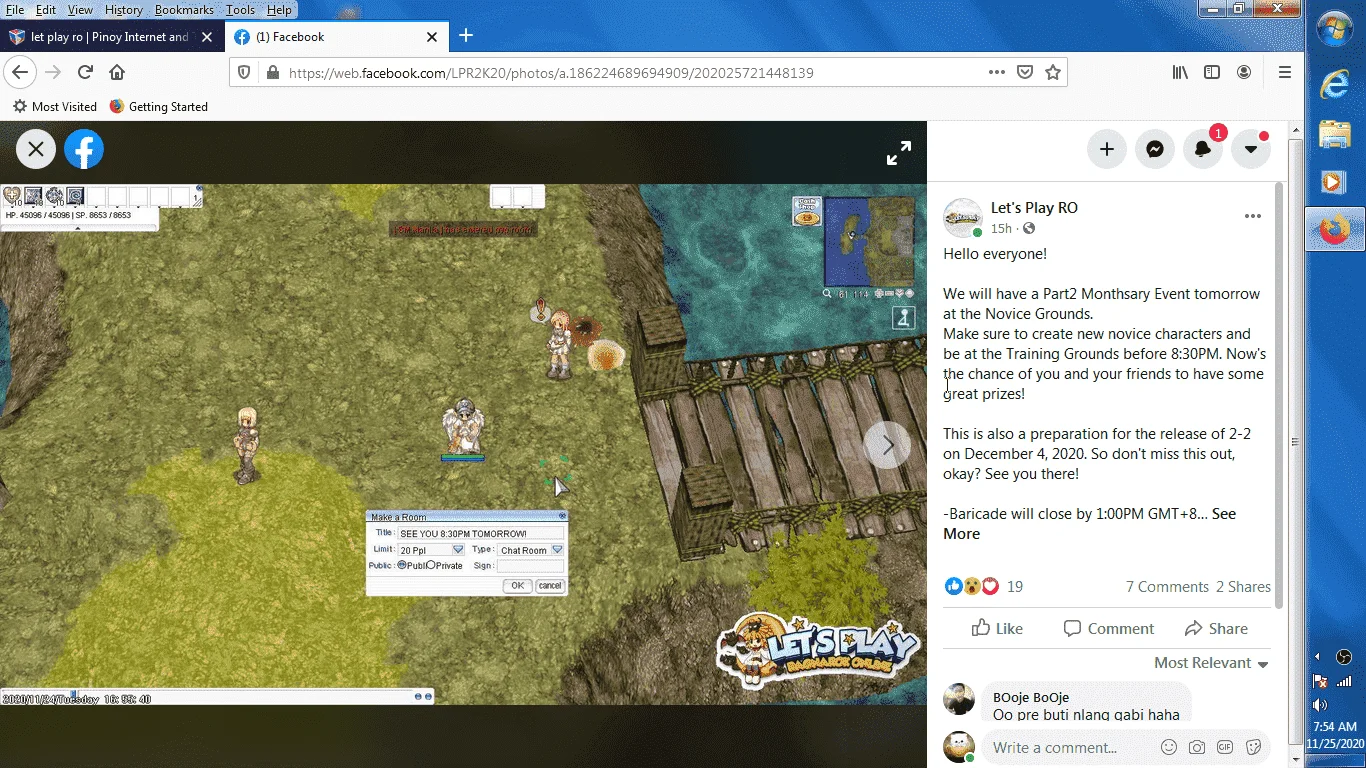Open the Getting Started bookmark

coord(158,106)
